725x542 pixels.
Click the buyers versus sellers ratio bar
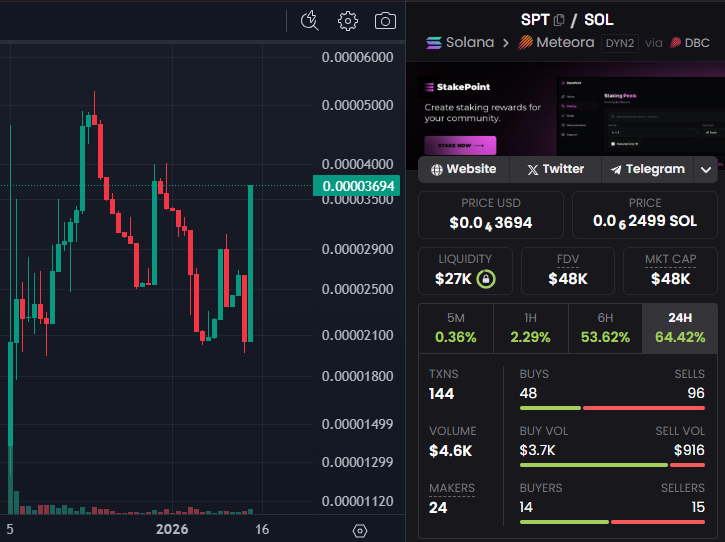(612, 522)
